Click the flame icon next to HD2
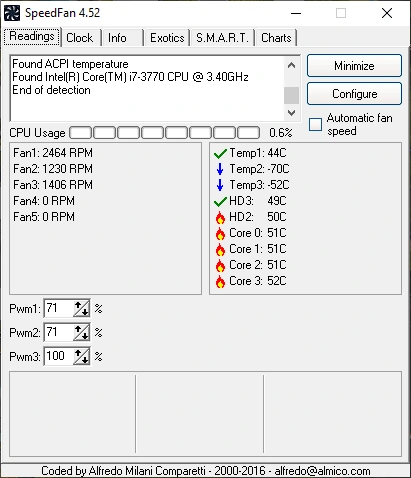411x478 pixels. coord(220,217)
